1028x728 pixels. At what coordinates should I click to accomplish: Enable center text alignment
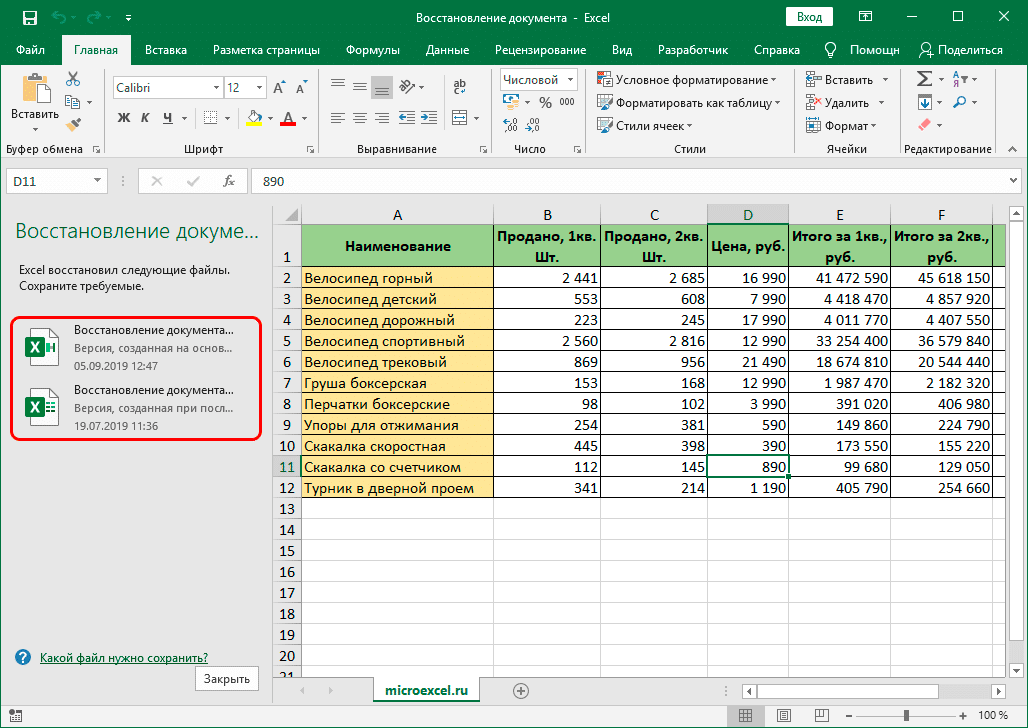[x=358, y=118]
